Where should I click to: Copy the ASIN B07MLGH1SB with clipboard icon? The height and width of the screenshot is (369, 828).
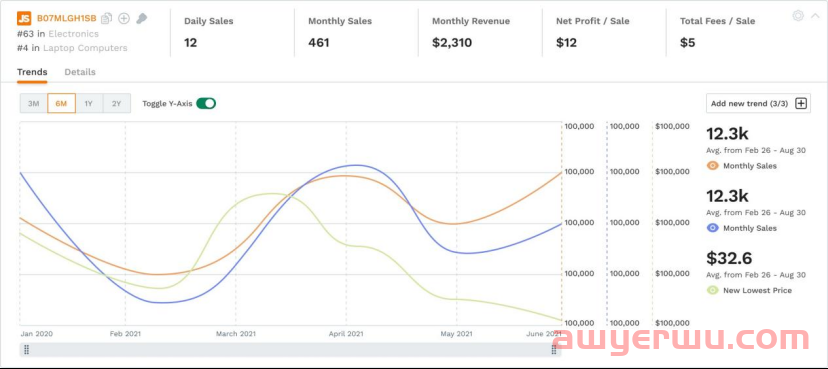tap(107, 18)
